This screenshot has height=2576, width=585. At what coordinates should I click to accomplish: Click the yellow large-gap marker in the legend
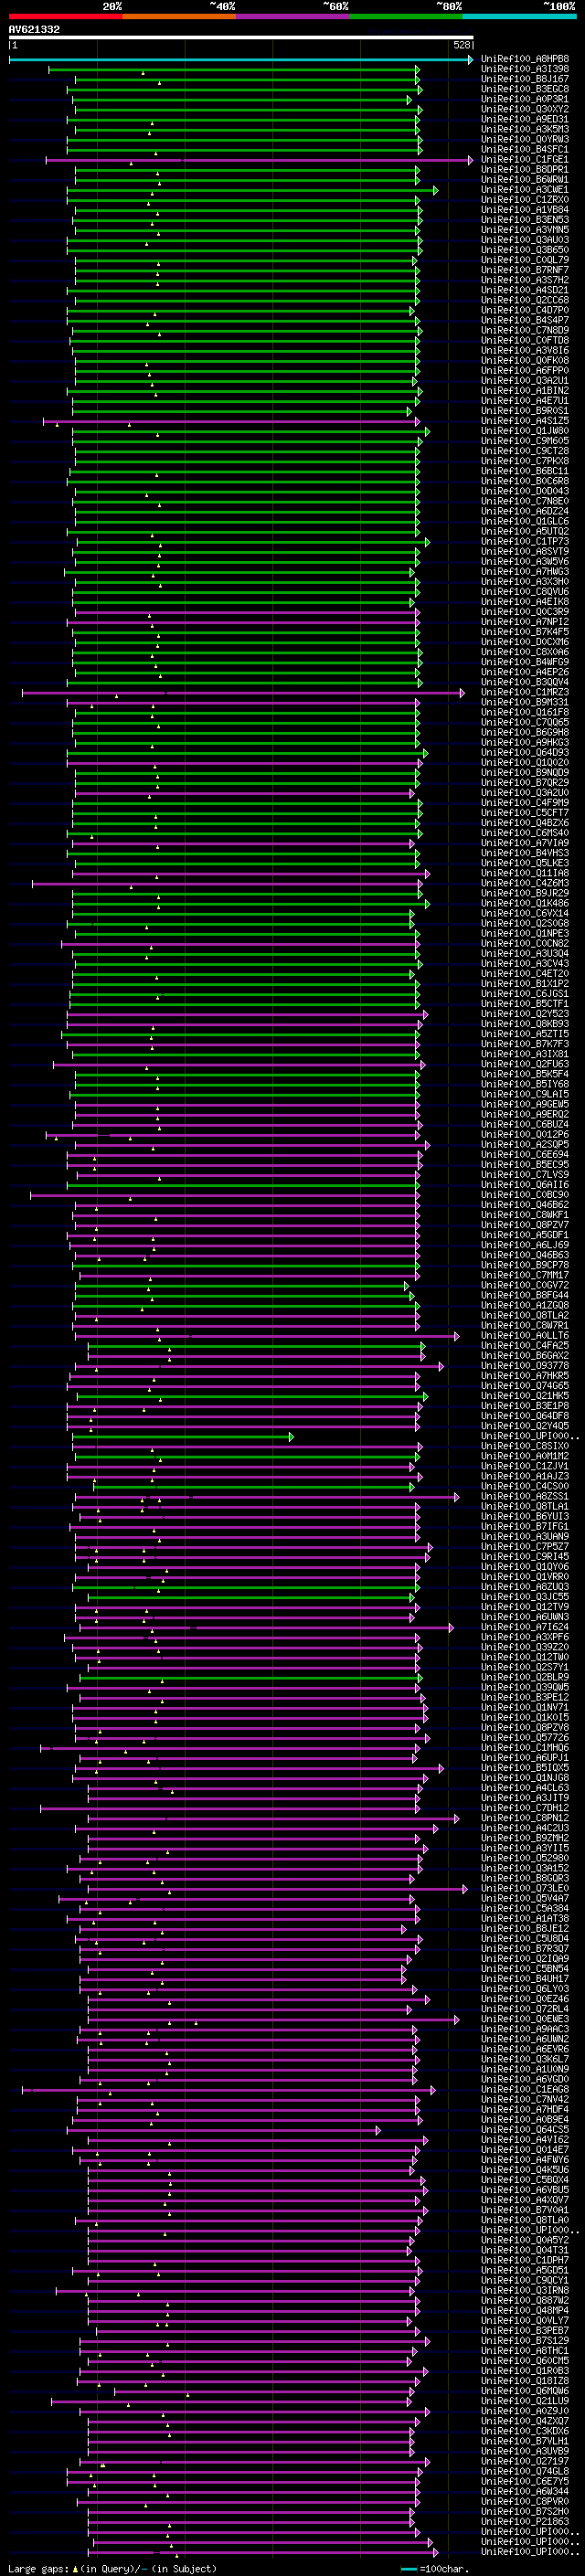76,2569
